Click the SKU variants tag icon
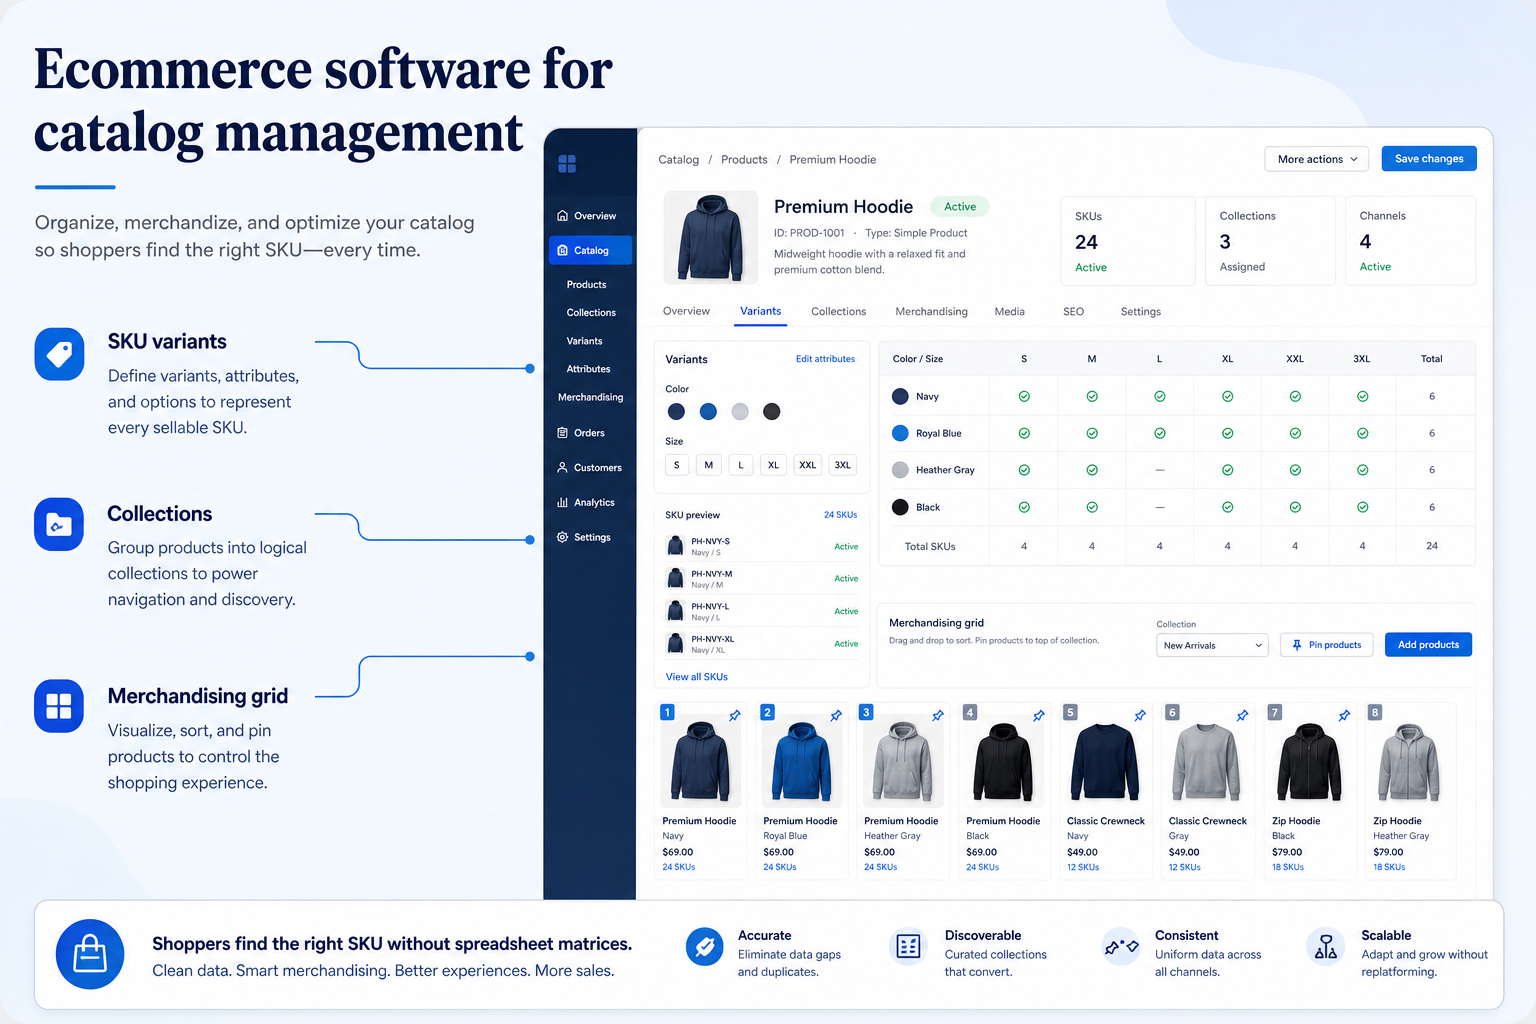1536x1024 pixels. pyautogui.click(x=59, y=354)
